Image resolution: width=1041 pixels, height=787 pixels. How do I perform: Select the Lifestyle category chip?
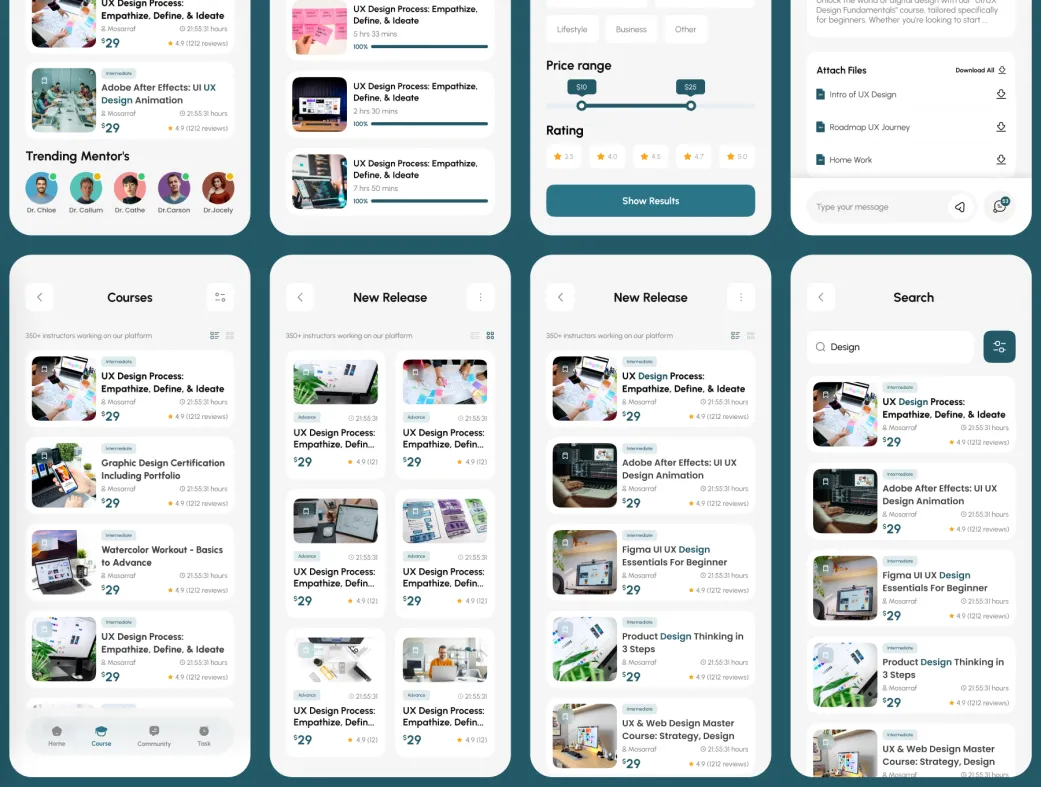pos(572,30)
